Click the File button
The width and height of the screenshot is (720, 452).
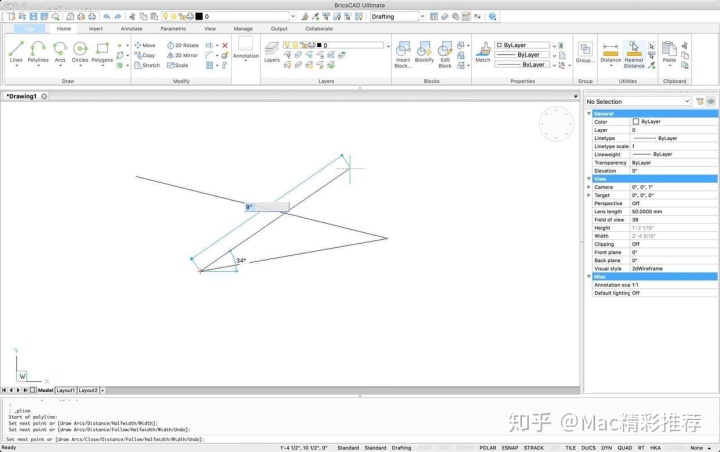click(29, 28)
